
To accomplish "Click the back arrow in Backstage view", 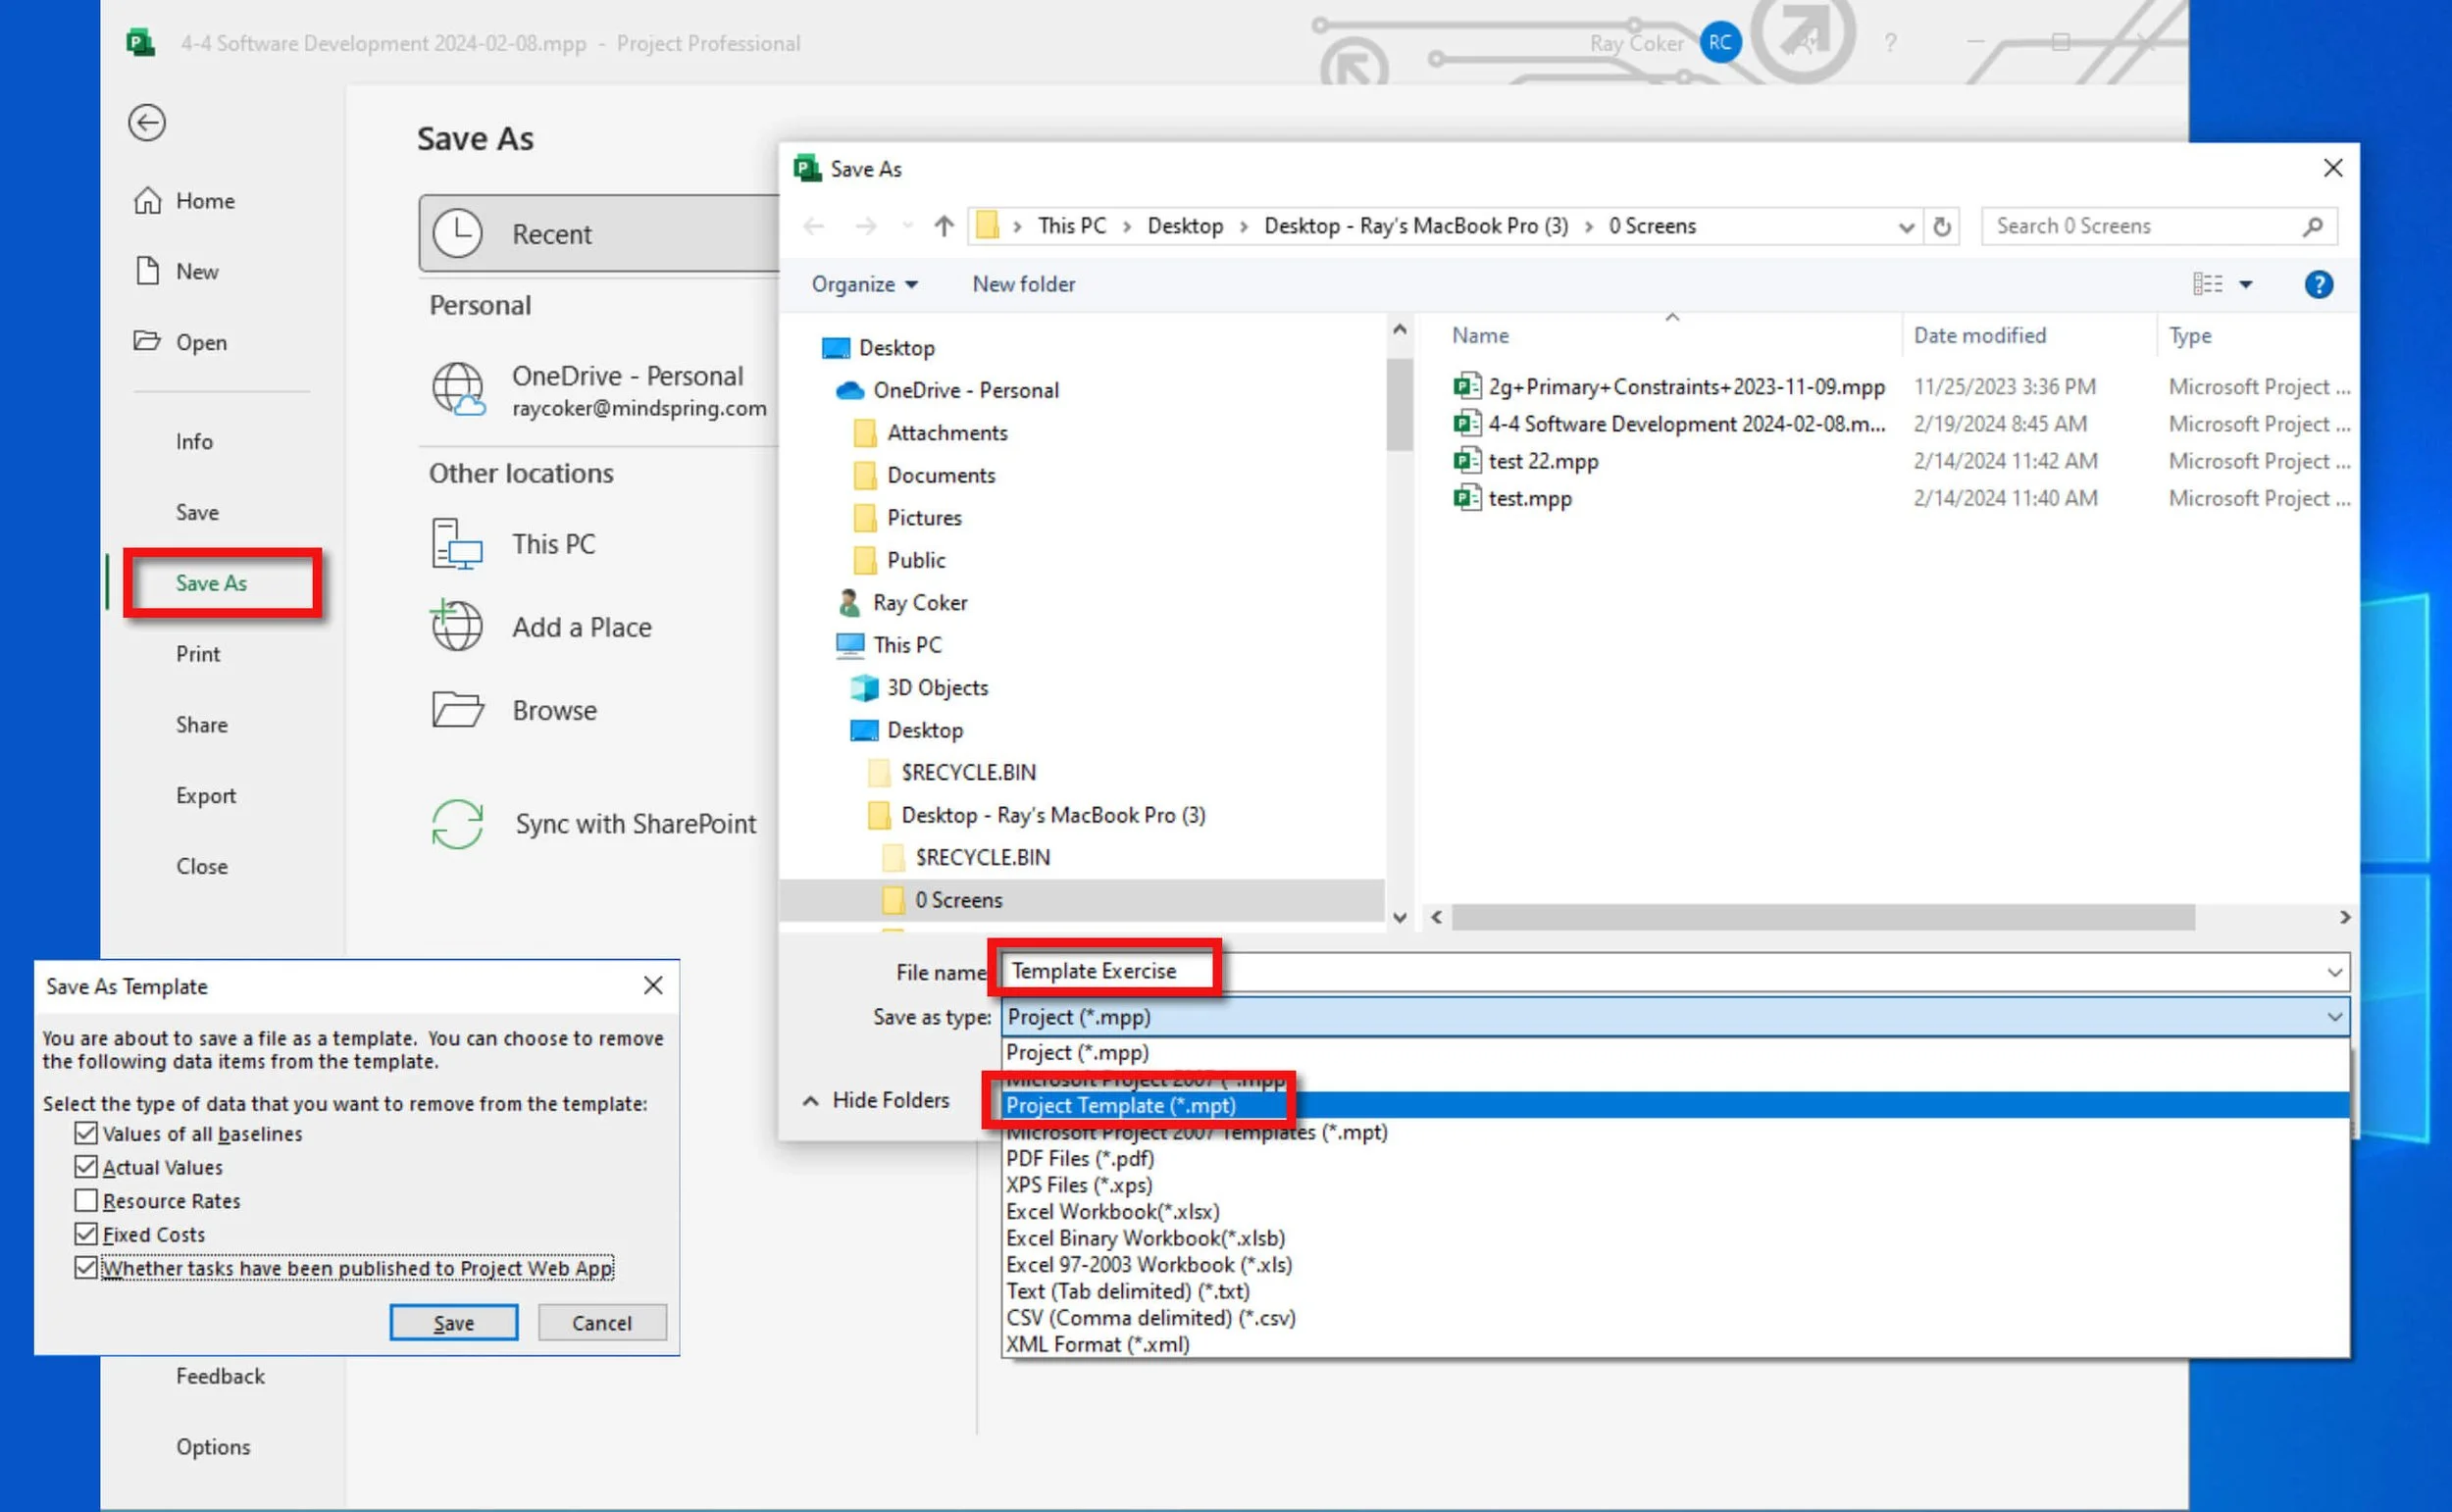I will point(147,123).
